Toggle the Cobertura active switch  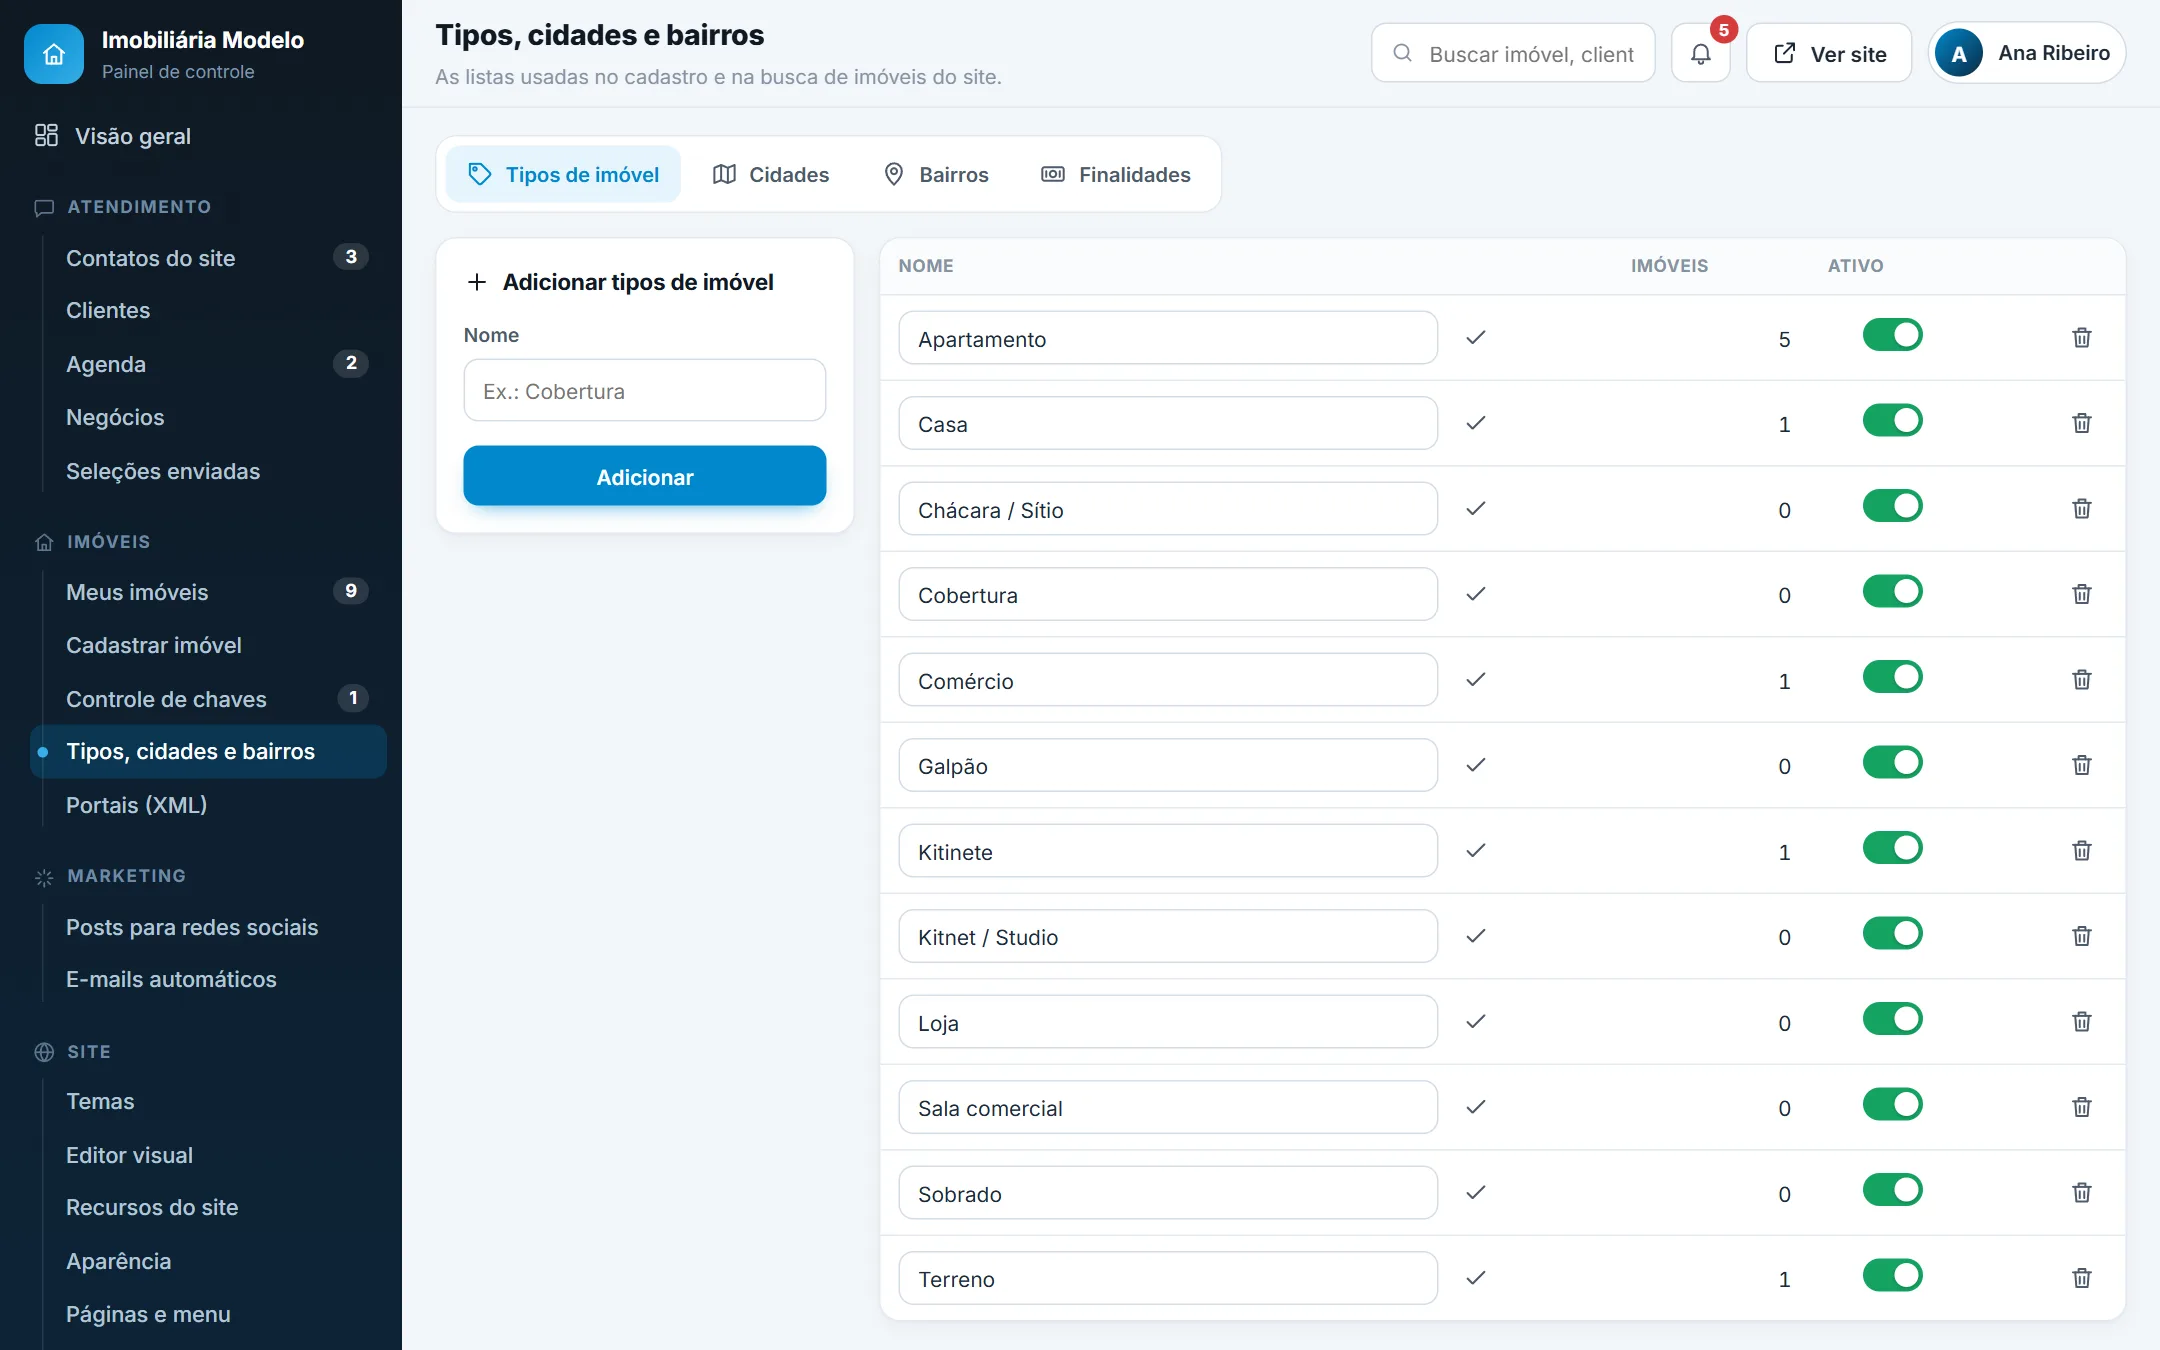pos(1892,591)
